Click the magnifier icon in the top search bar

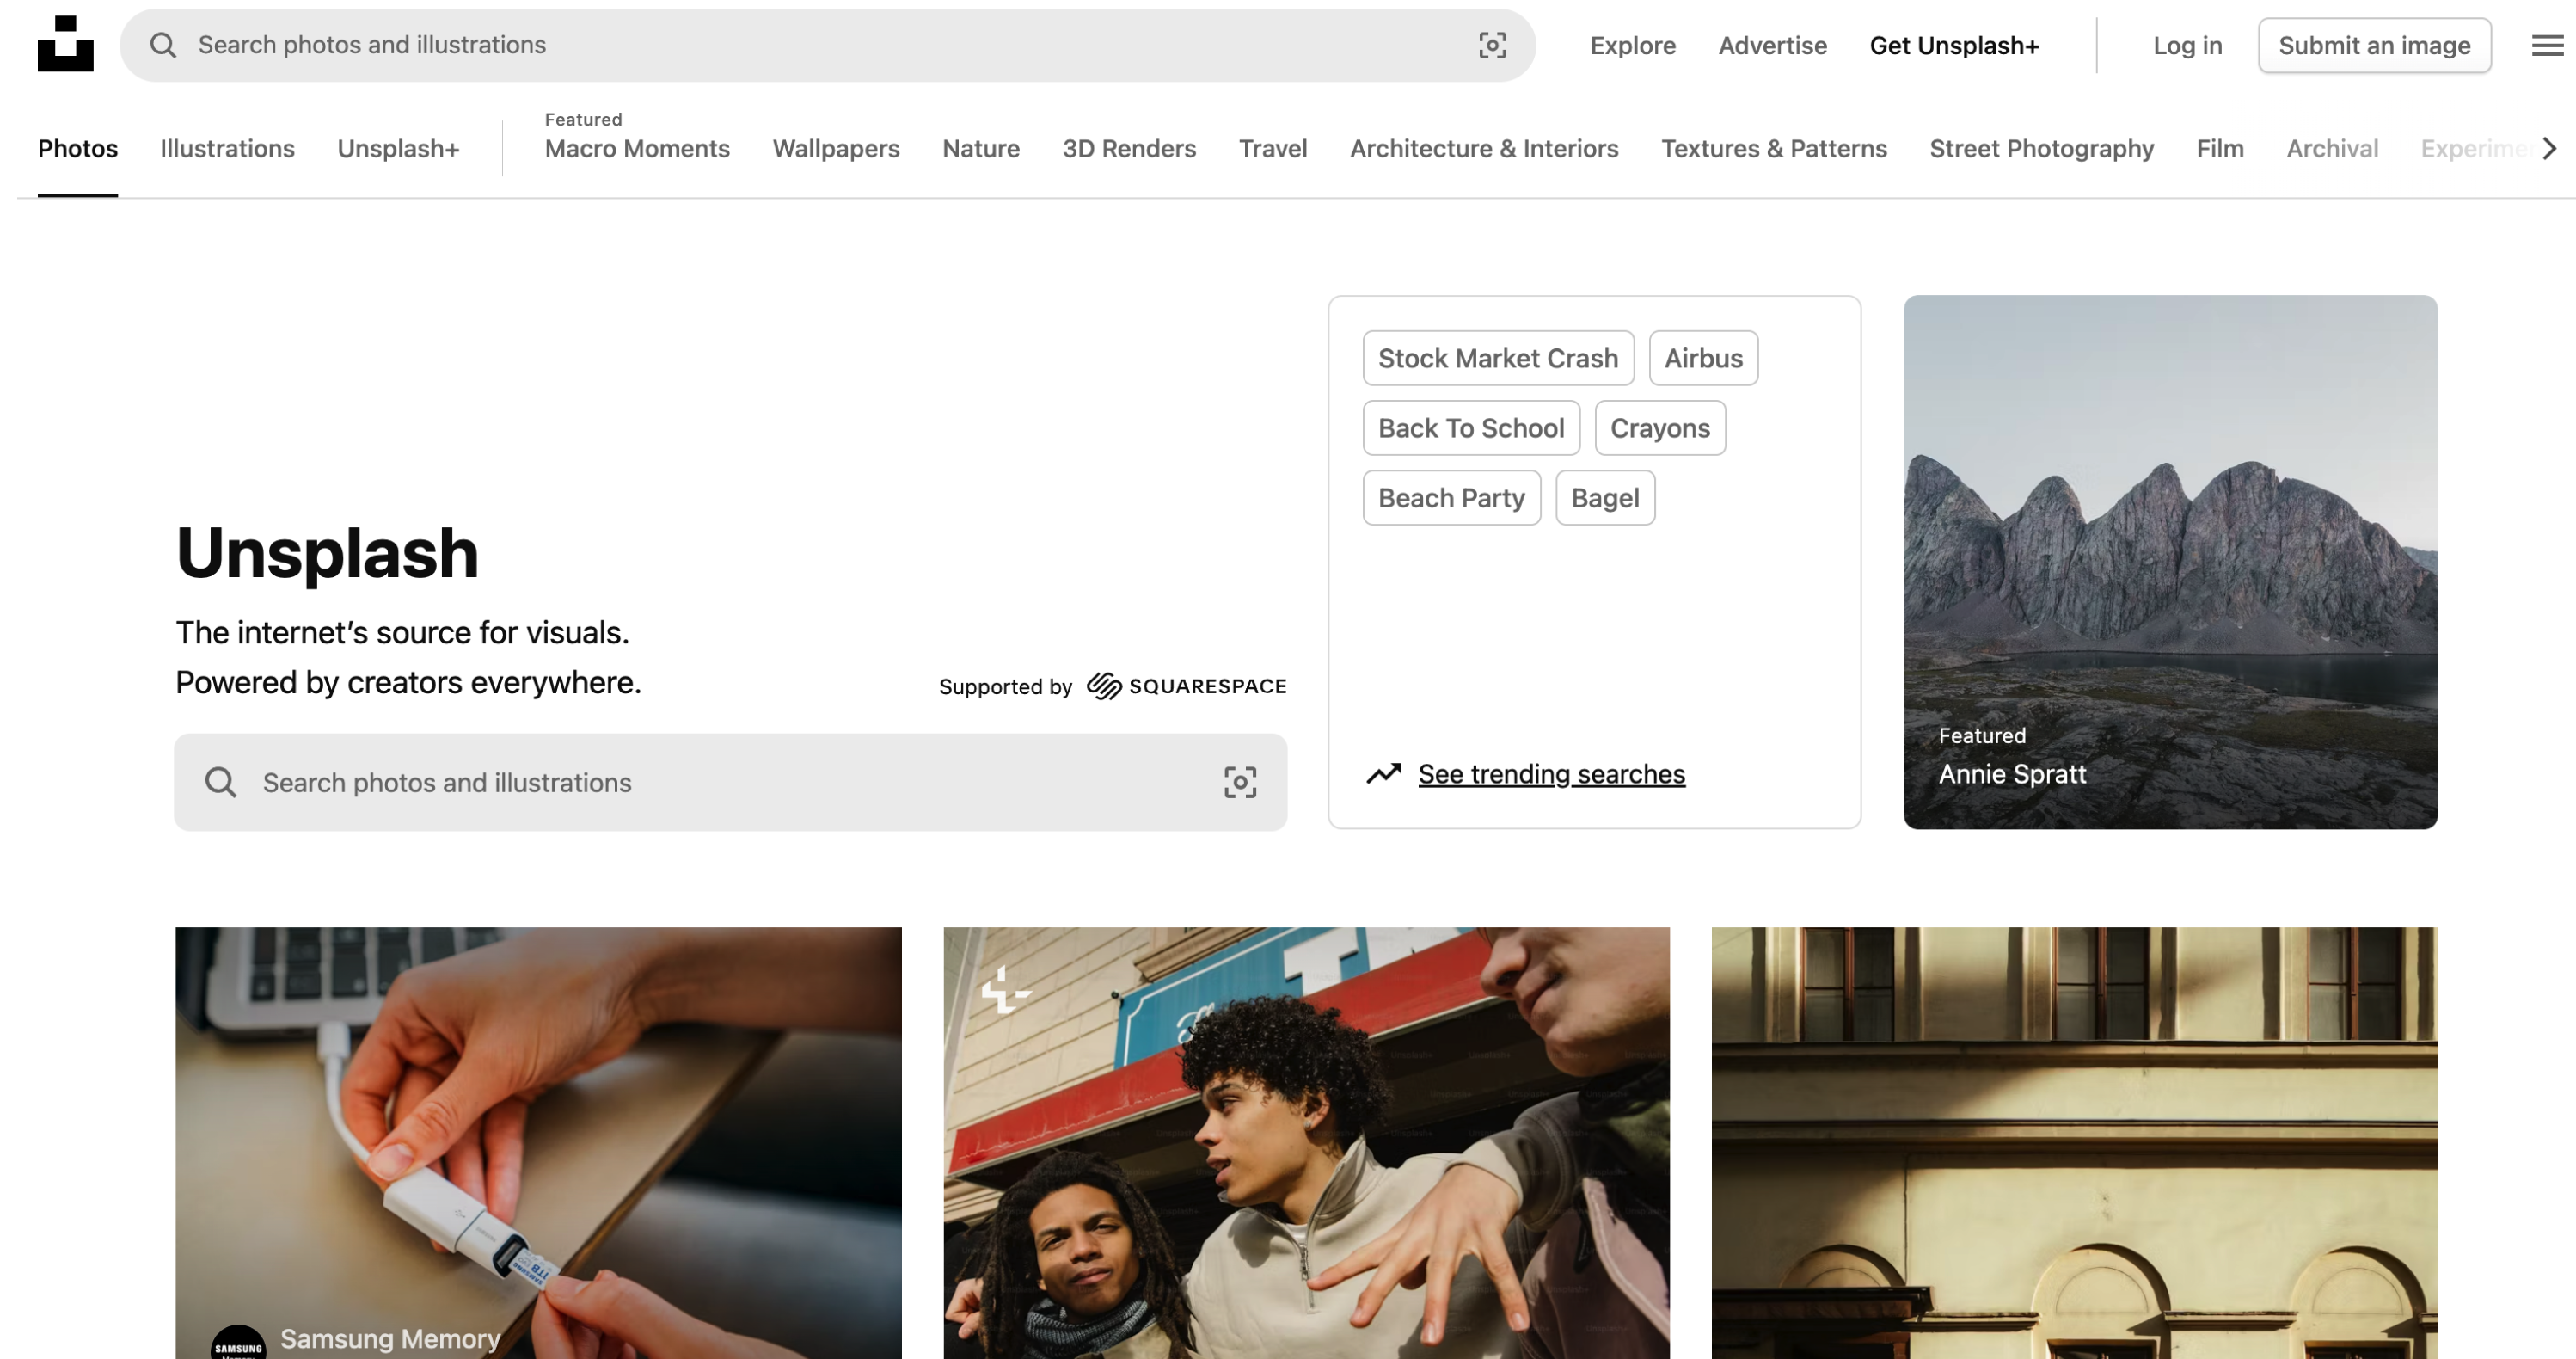tap(163, 45)
